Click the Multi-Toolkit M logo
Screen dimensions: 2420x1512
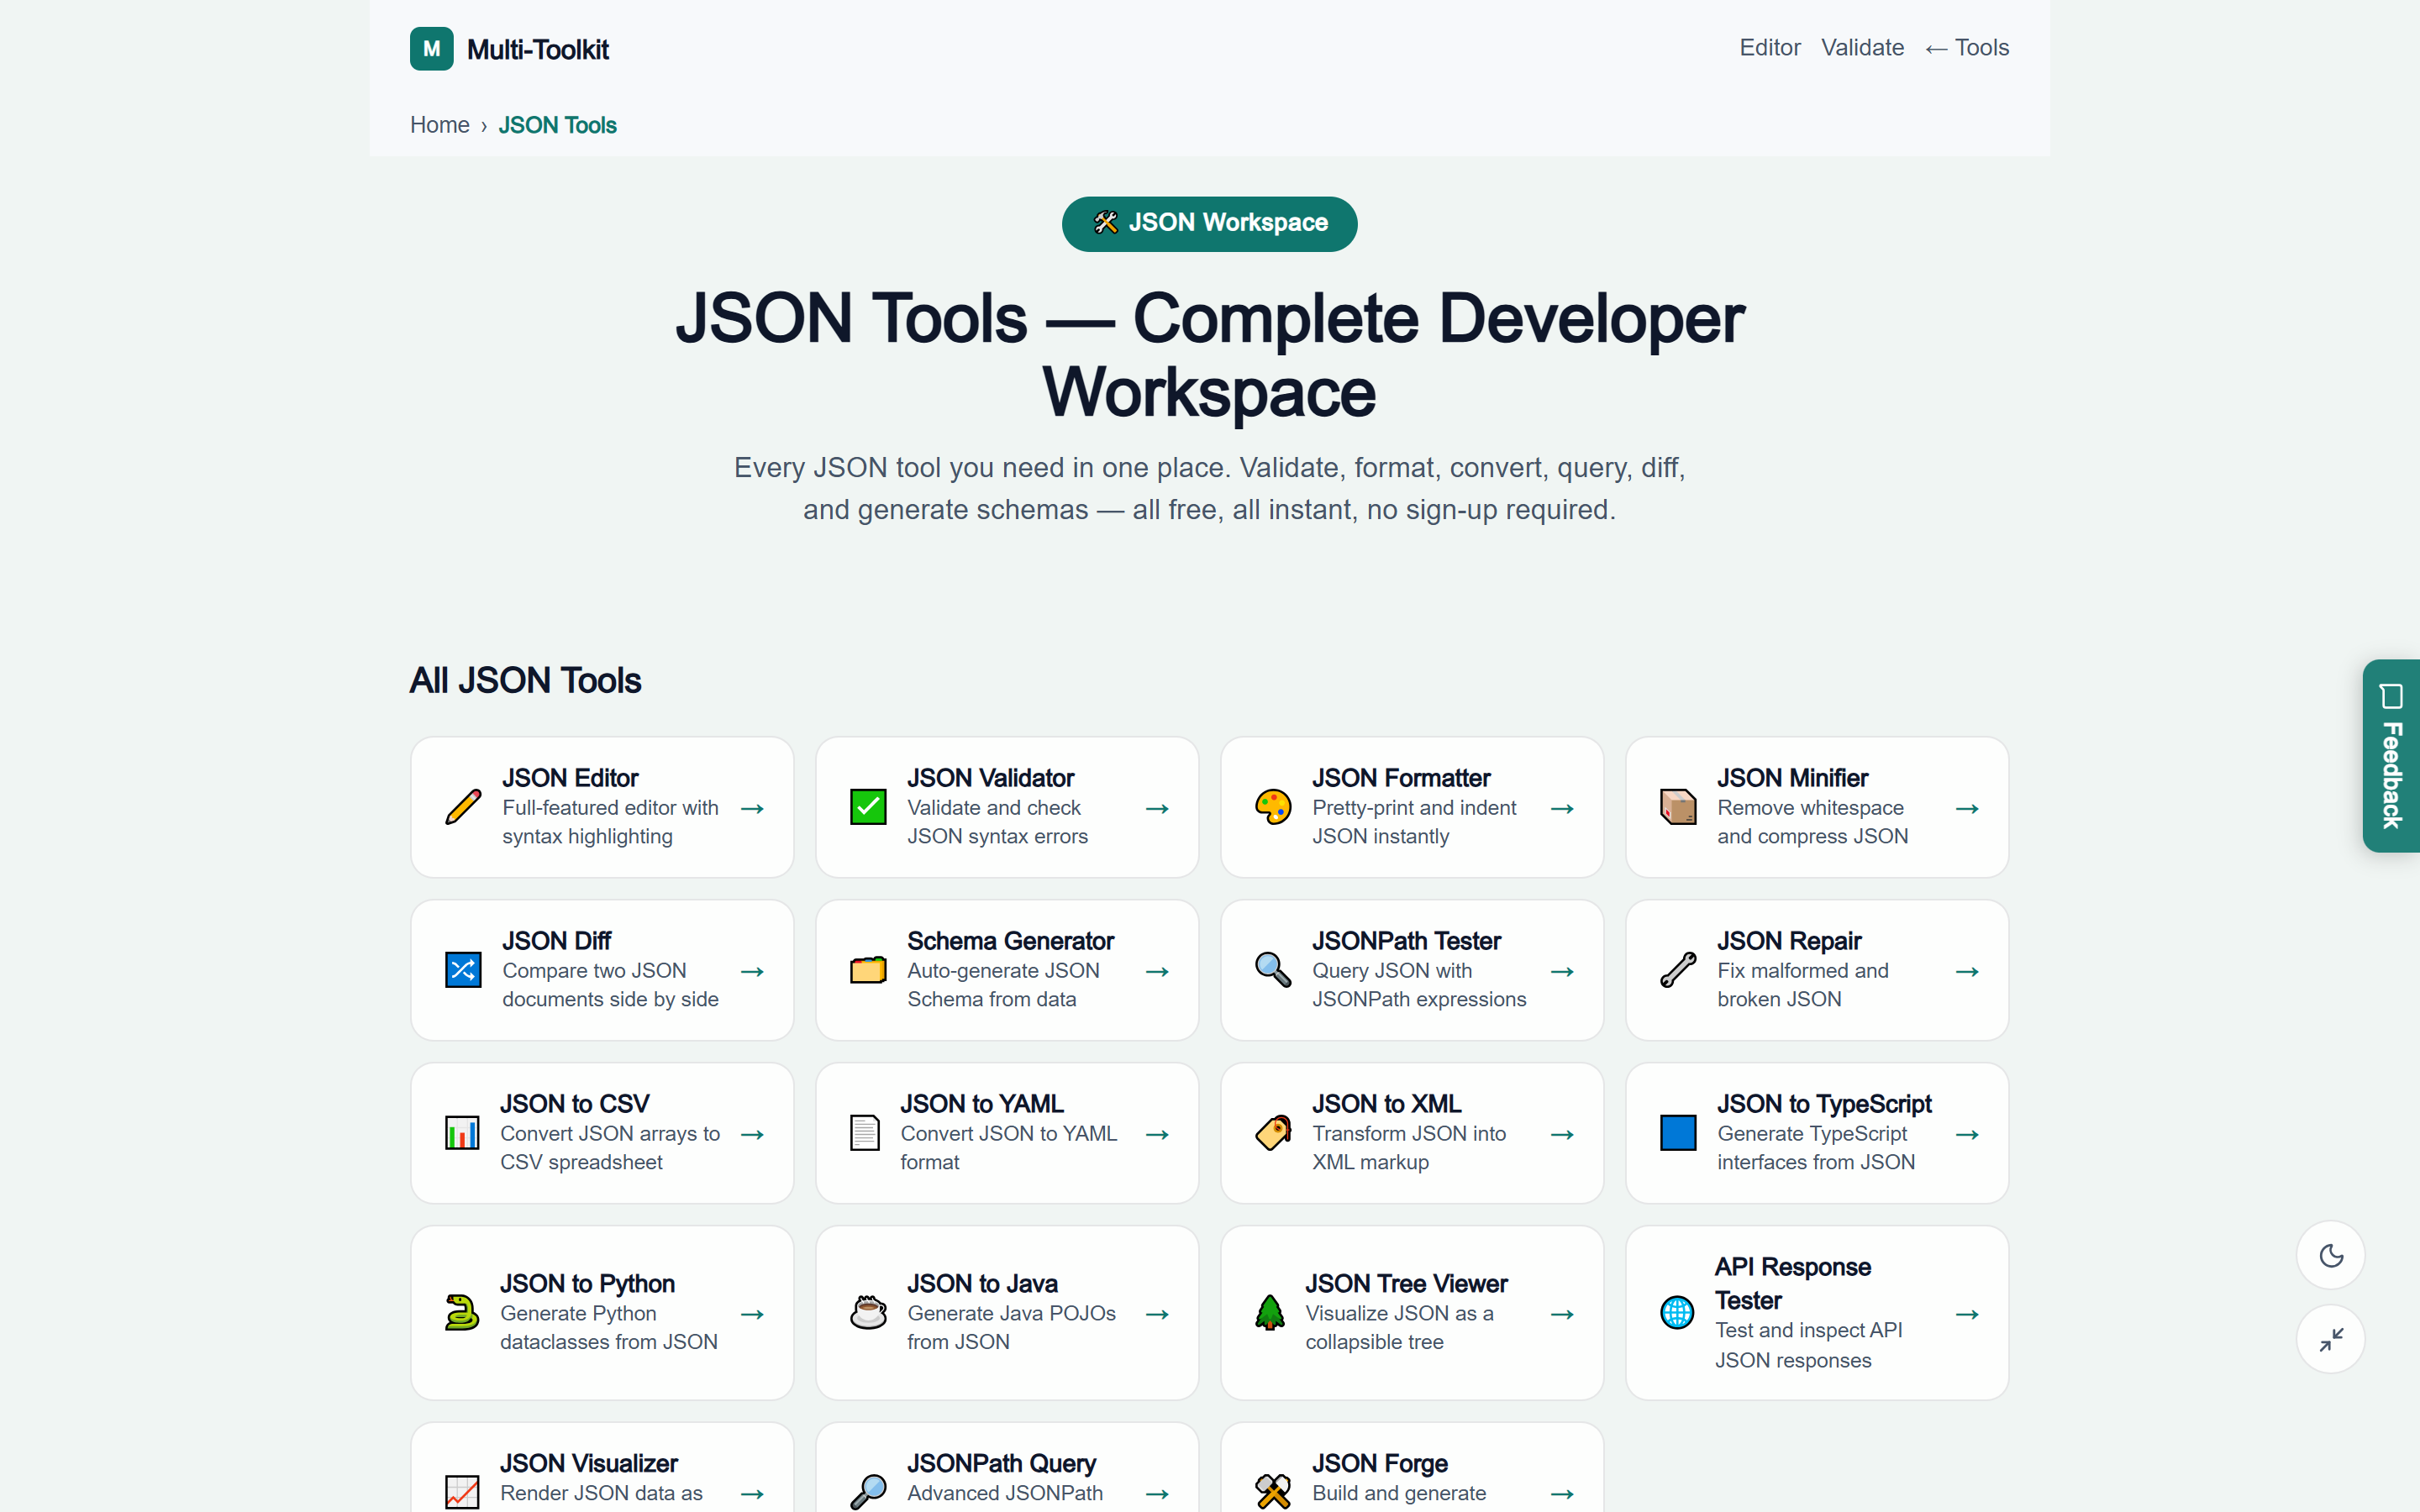[x=432, y=49]
